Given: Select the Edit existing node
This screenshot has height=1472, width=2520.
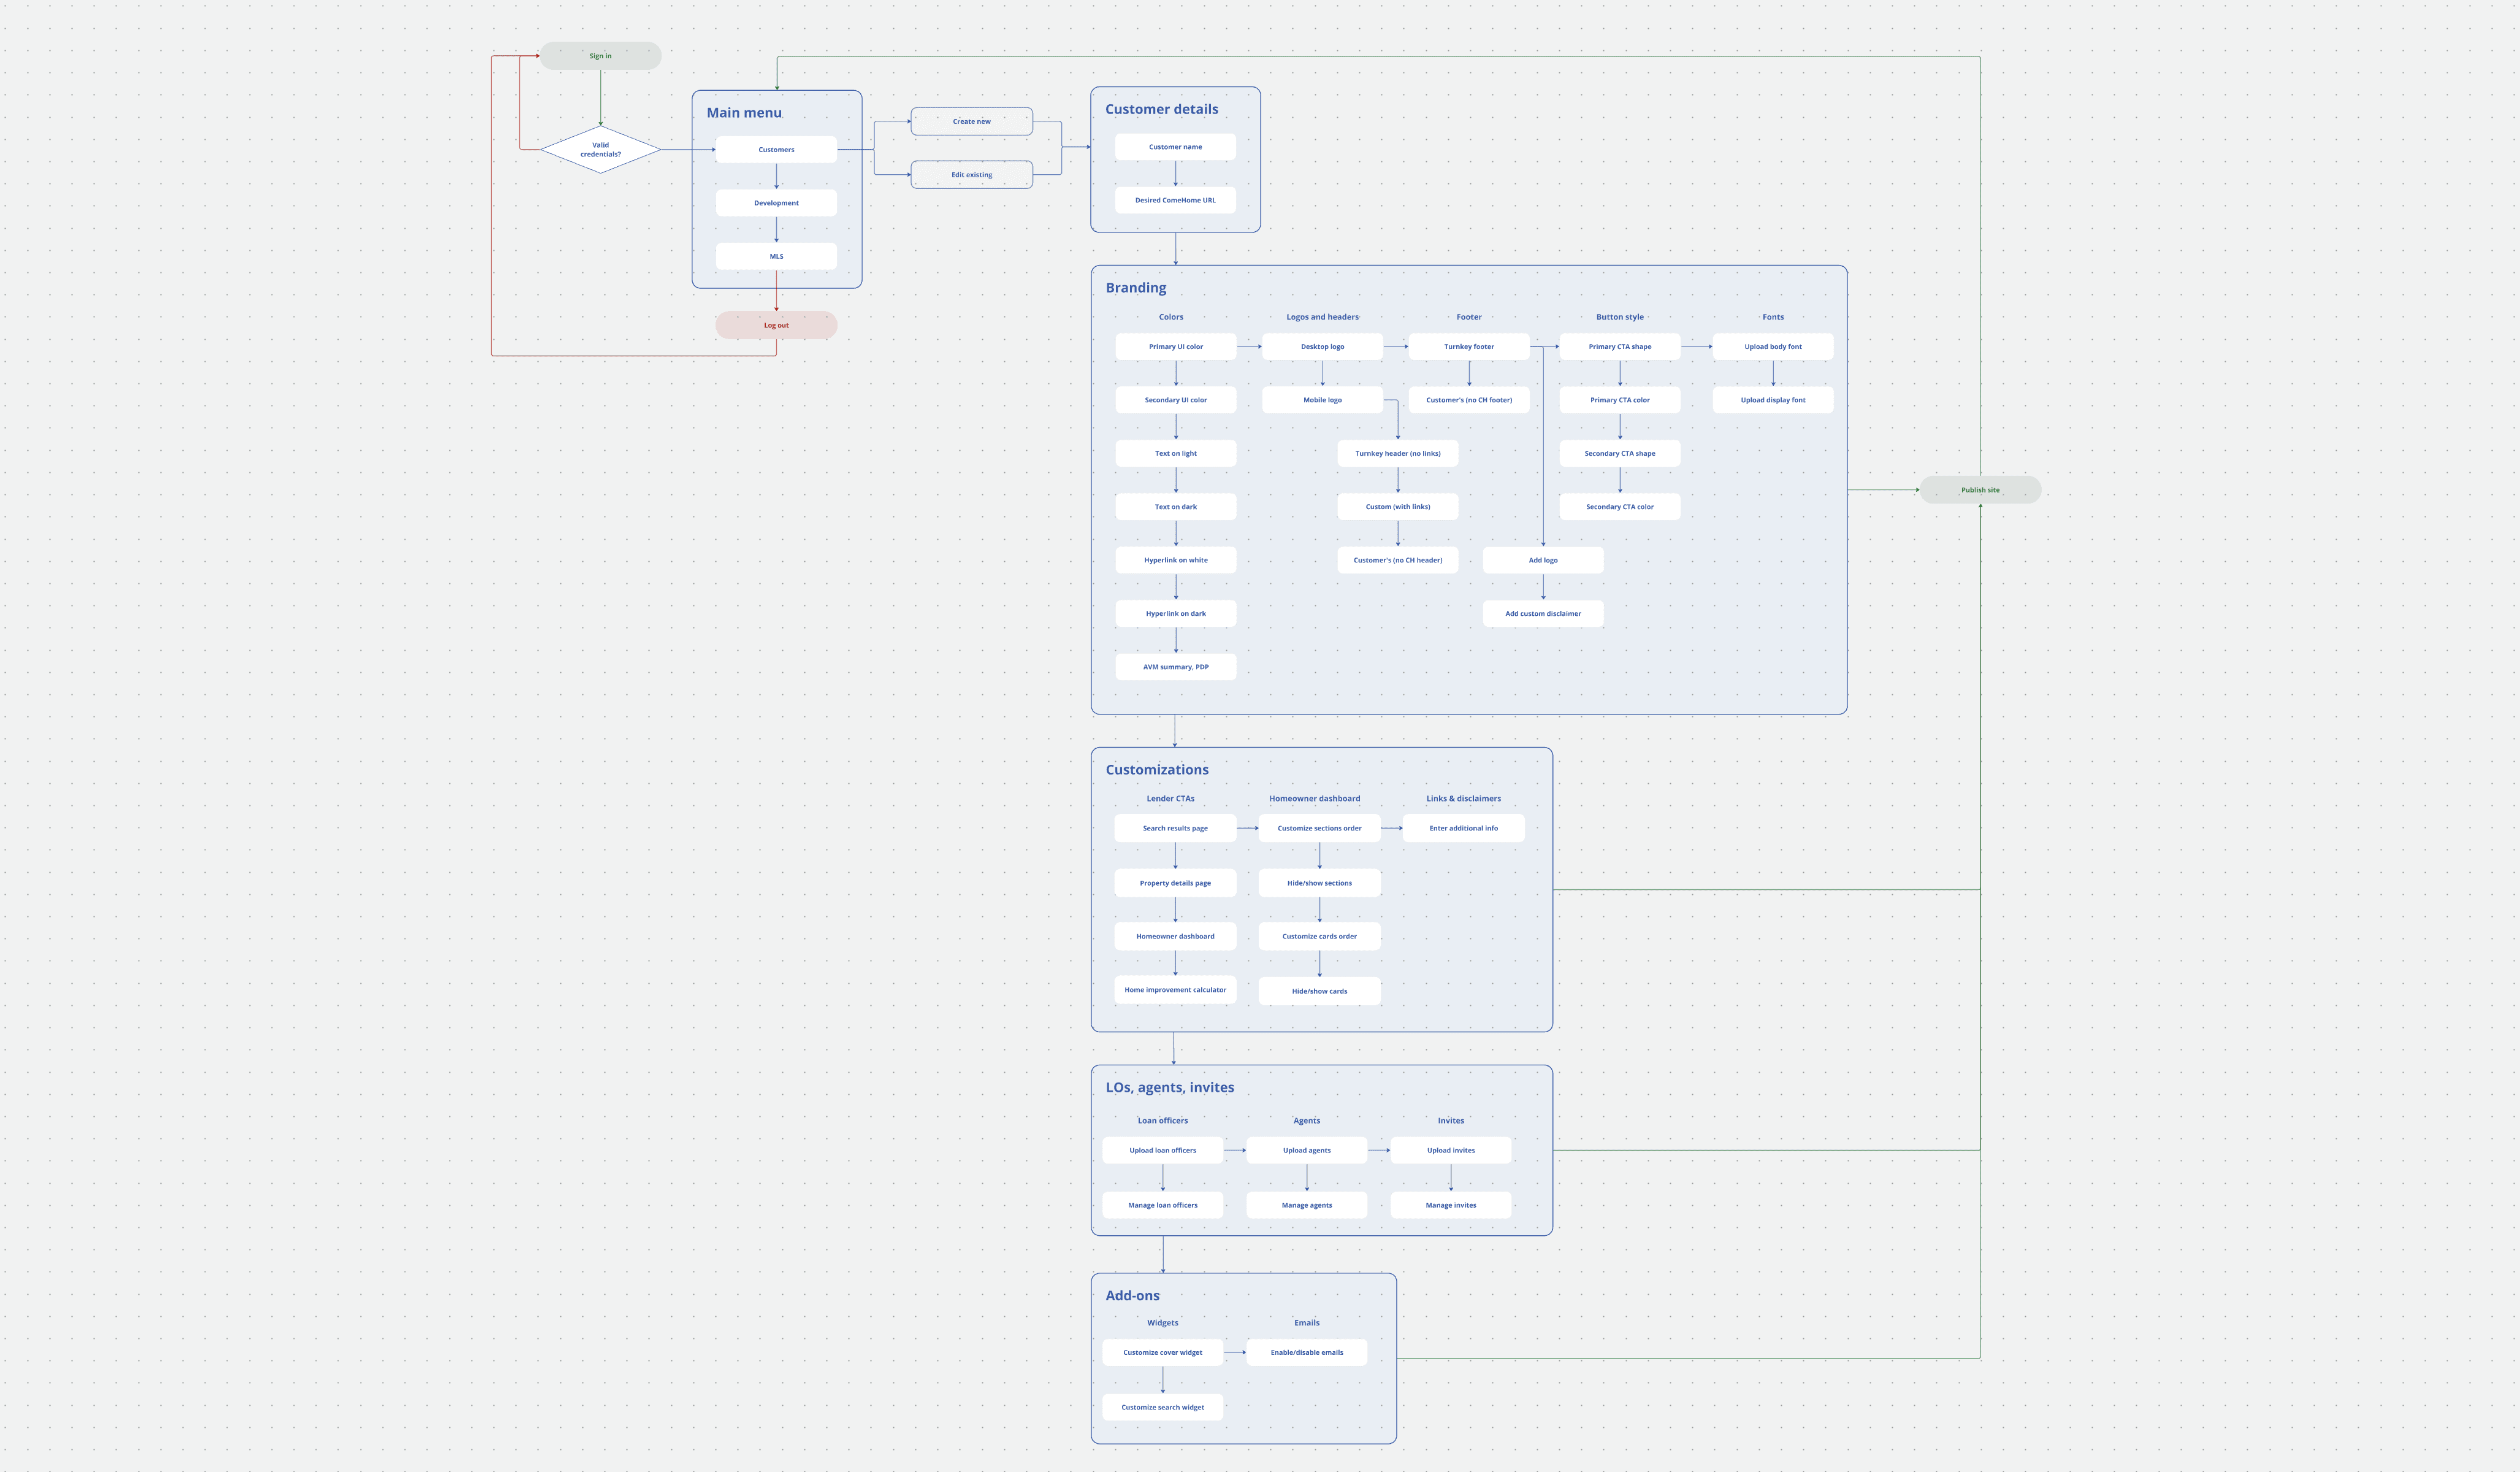Looking at the screenshot, I should tap(971, 175).
